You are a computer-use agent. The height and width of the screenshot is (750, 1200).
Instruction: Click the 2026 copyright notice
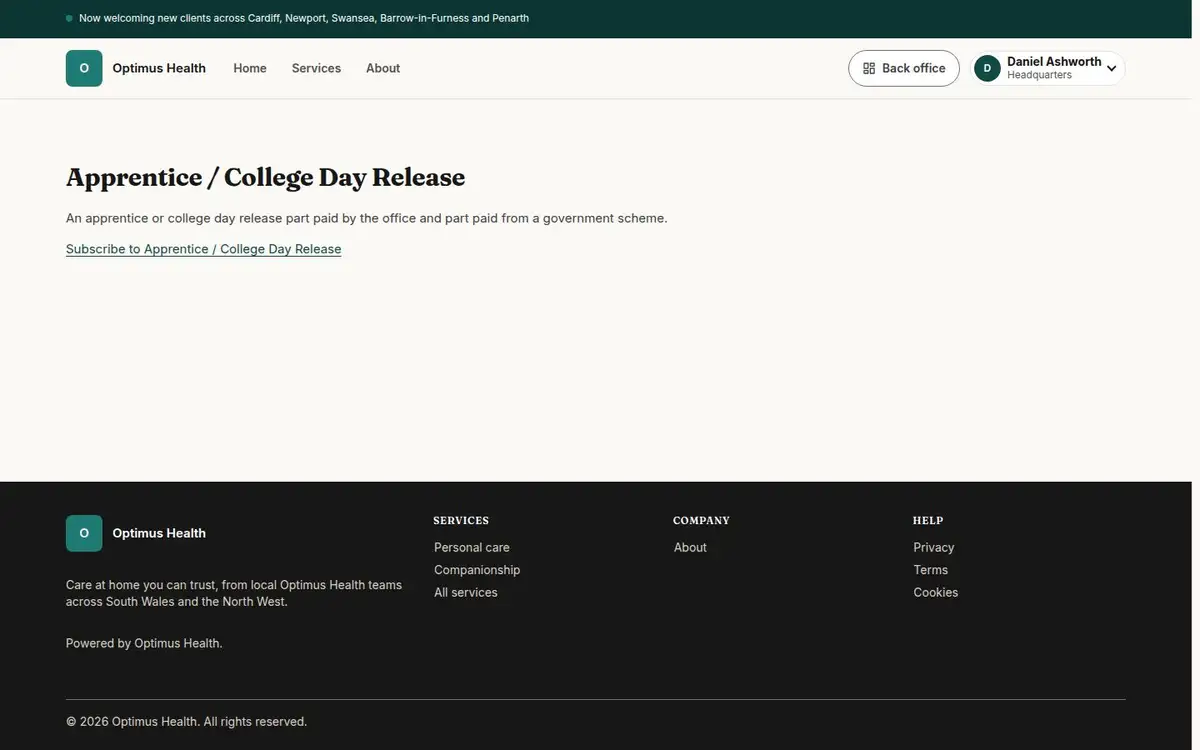click(186, 721)
